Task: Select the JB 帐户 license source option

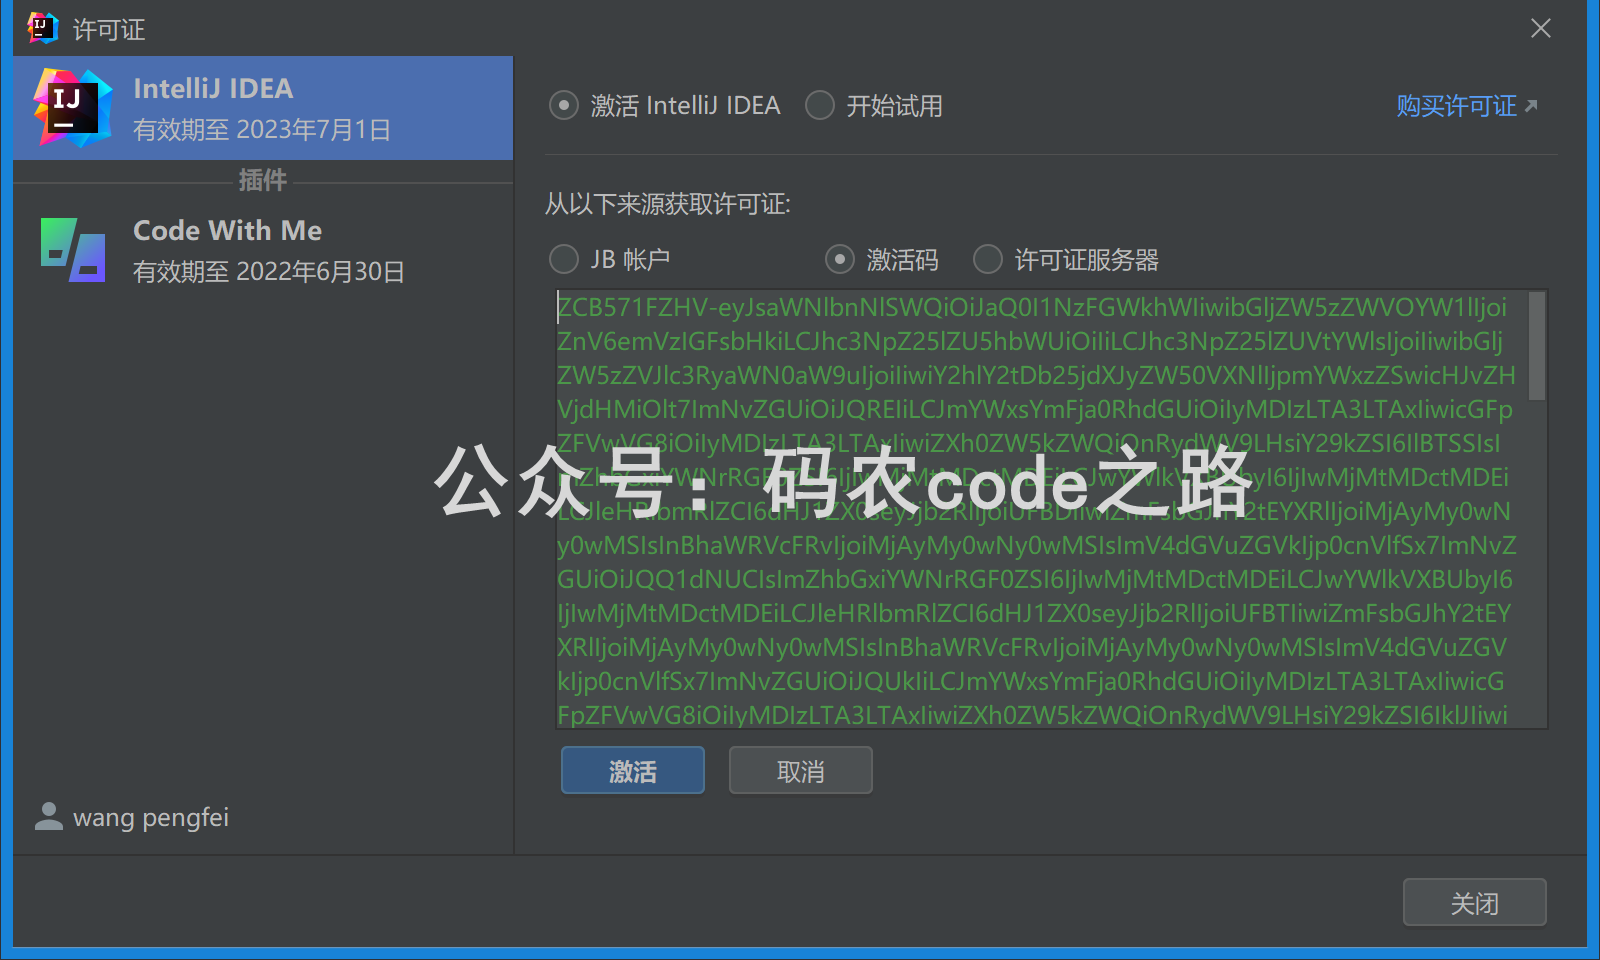Action: 564,259
